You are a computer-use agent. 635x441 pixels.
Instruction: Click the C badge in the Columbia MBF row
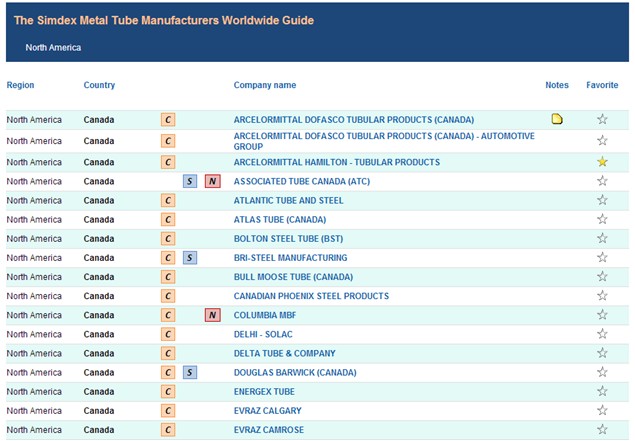coord(168,315)
